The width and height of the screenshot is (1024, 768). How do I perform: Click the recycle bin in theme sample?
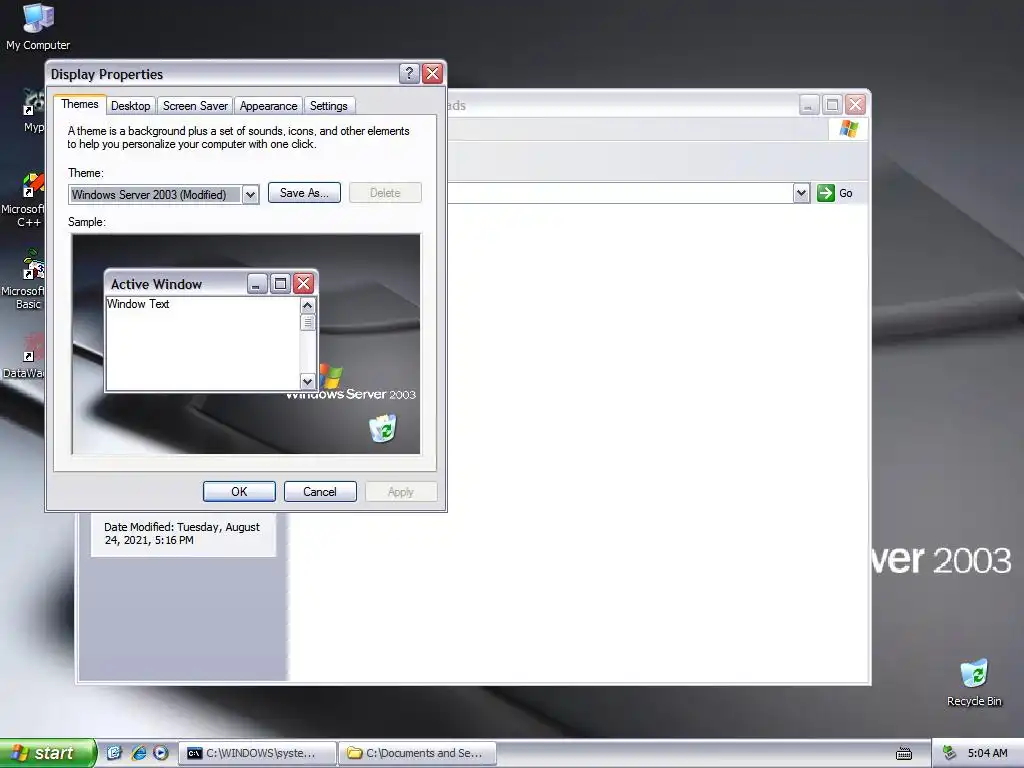[x=383, y=428]
